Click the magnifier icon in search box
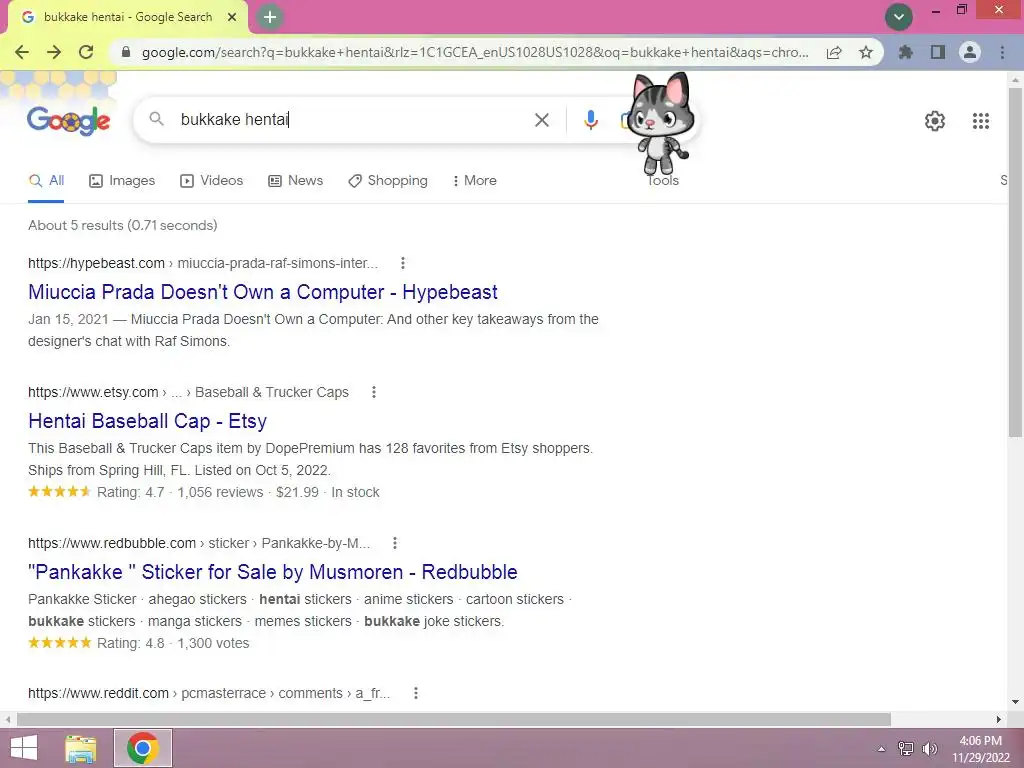The height and width of the screenshot is (768, 1024). click(x=156, y=119)
